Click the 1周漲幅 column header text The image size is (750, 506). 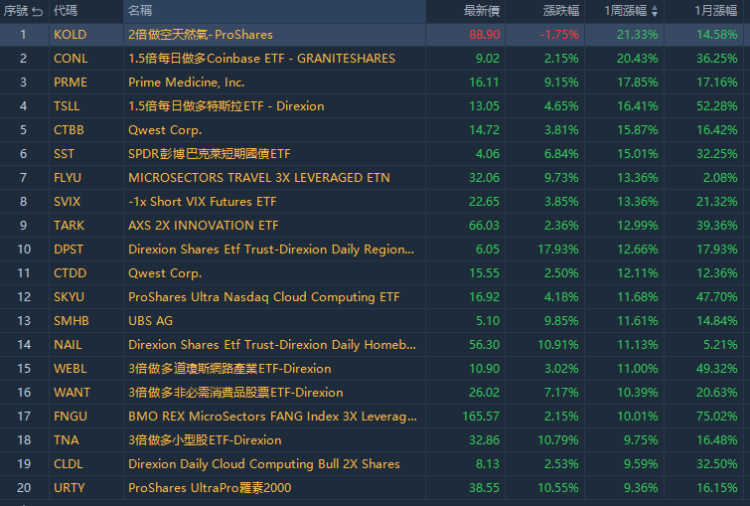click(x=626, y=11)
